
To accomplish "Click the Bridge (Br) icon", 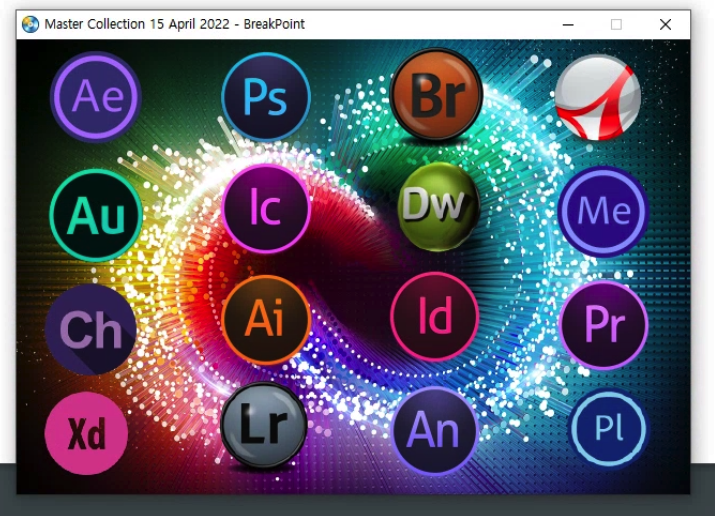I will pyautogui.click(x=437, y=94).
